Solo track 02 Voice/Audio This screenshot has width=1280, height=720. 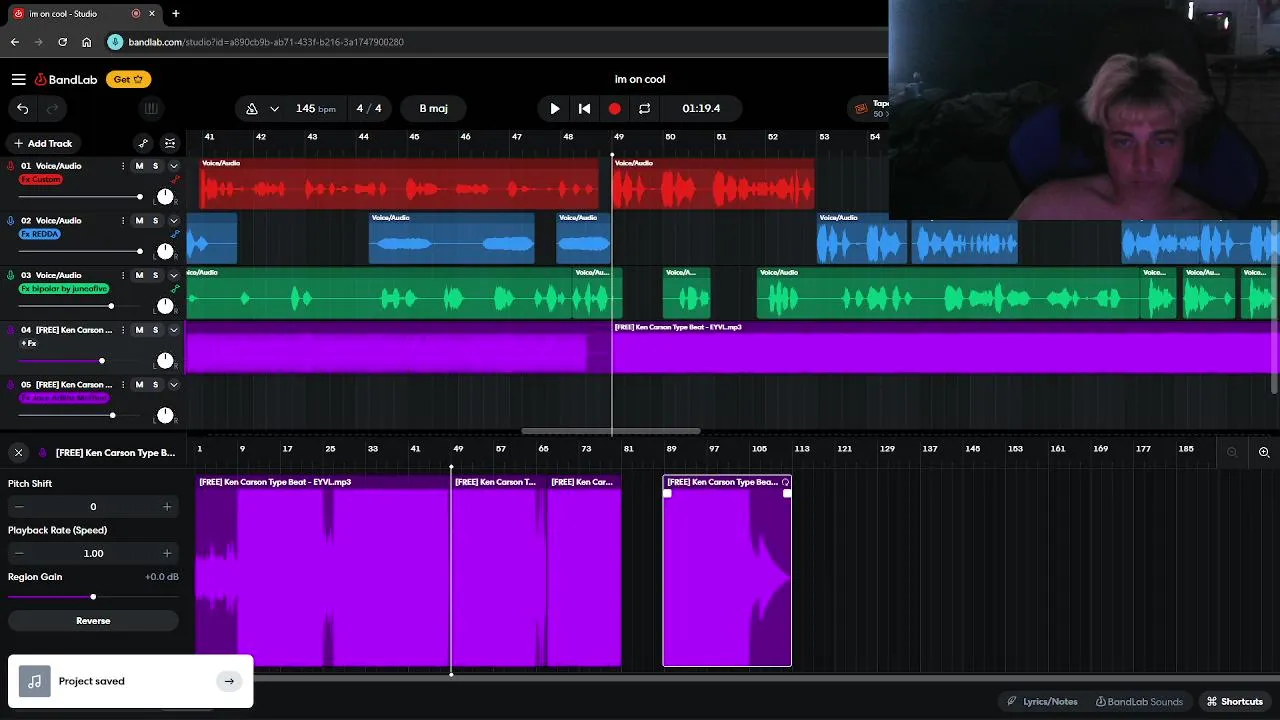tap(155, 220)
